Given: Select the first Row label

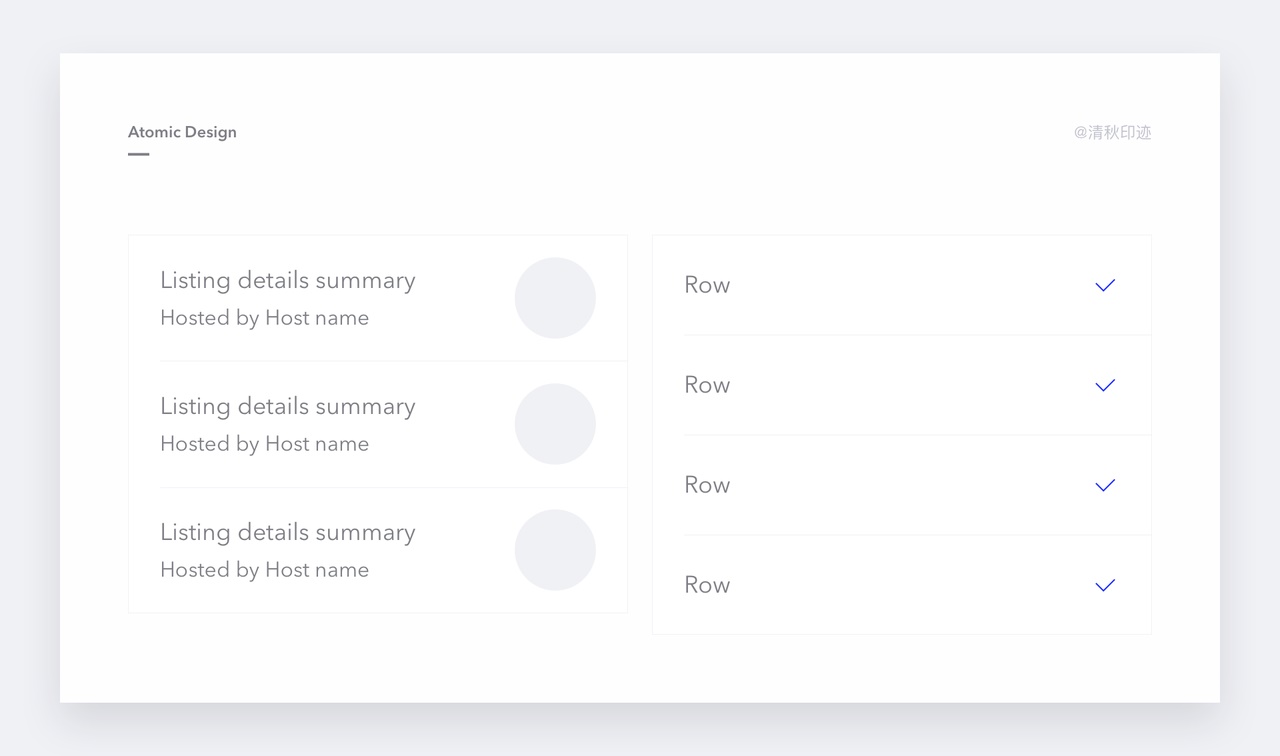Looking at the screenshot, I should coord(707,285).
